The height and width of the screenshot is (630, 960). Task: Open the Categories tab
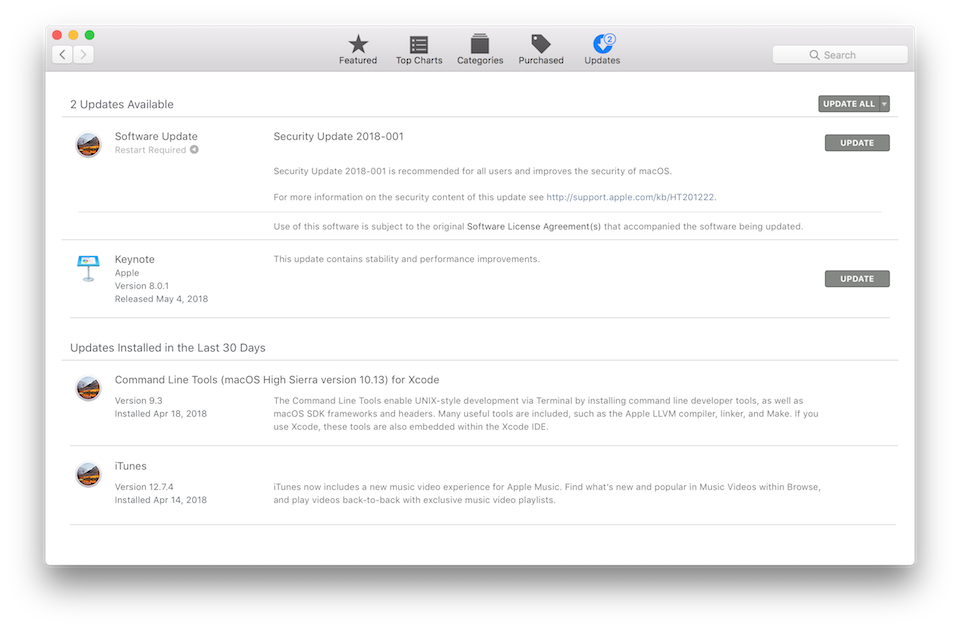coord(480,50)
